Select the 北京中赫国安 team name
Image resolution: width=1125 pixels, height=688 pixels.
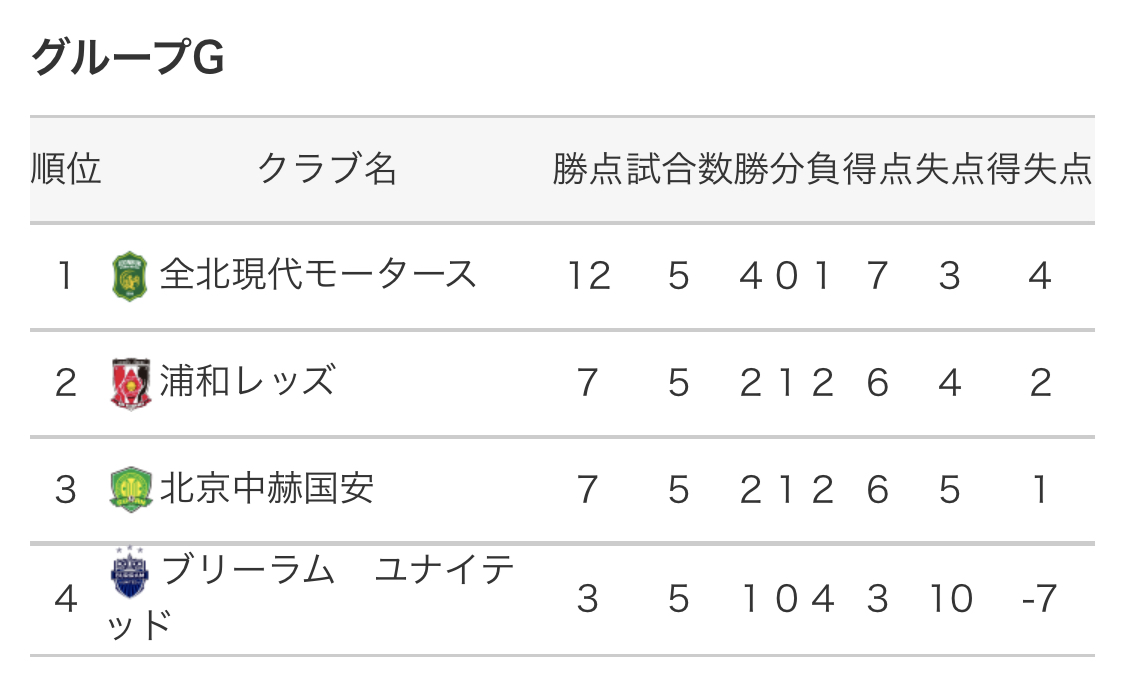(266, 489)
